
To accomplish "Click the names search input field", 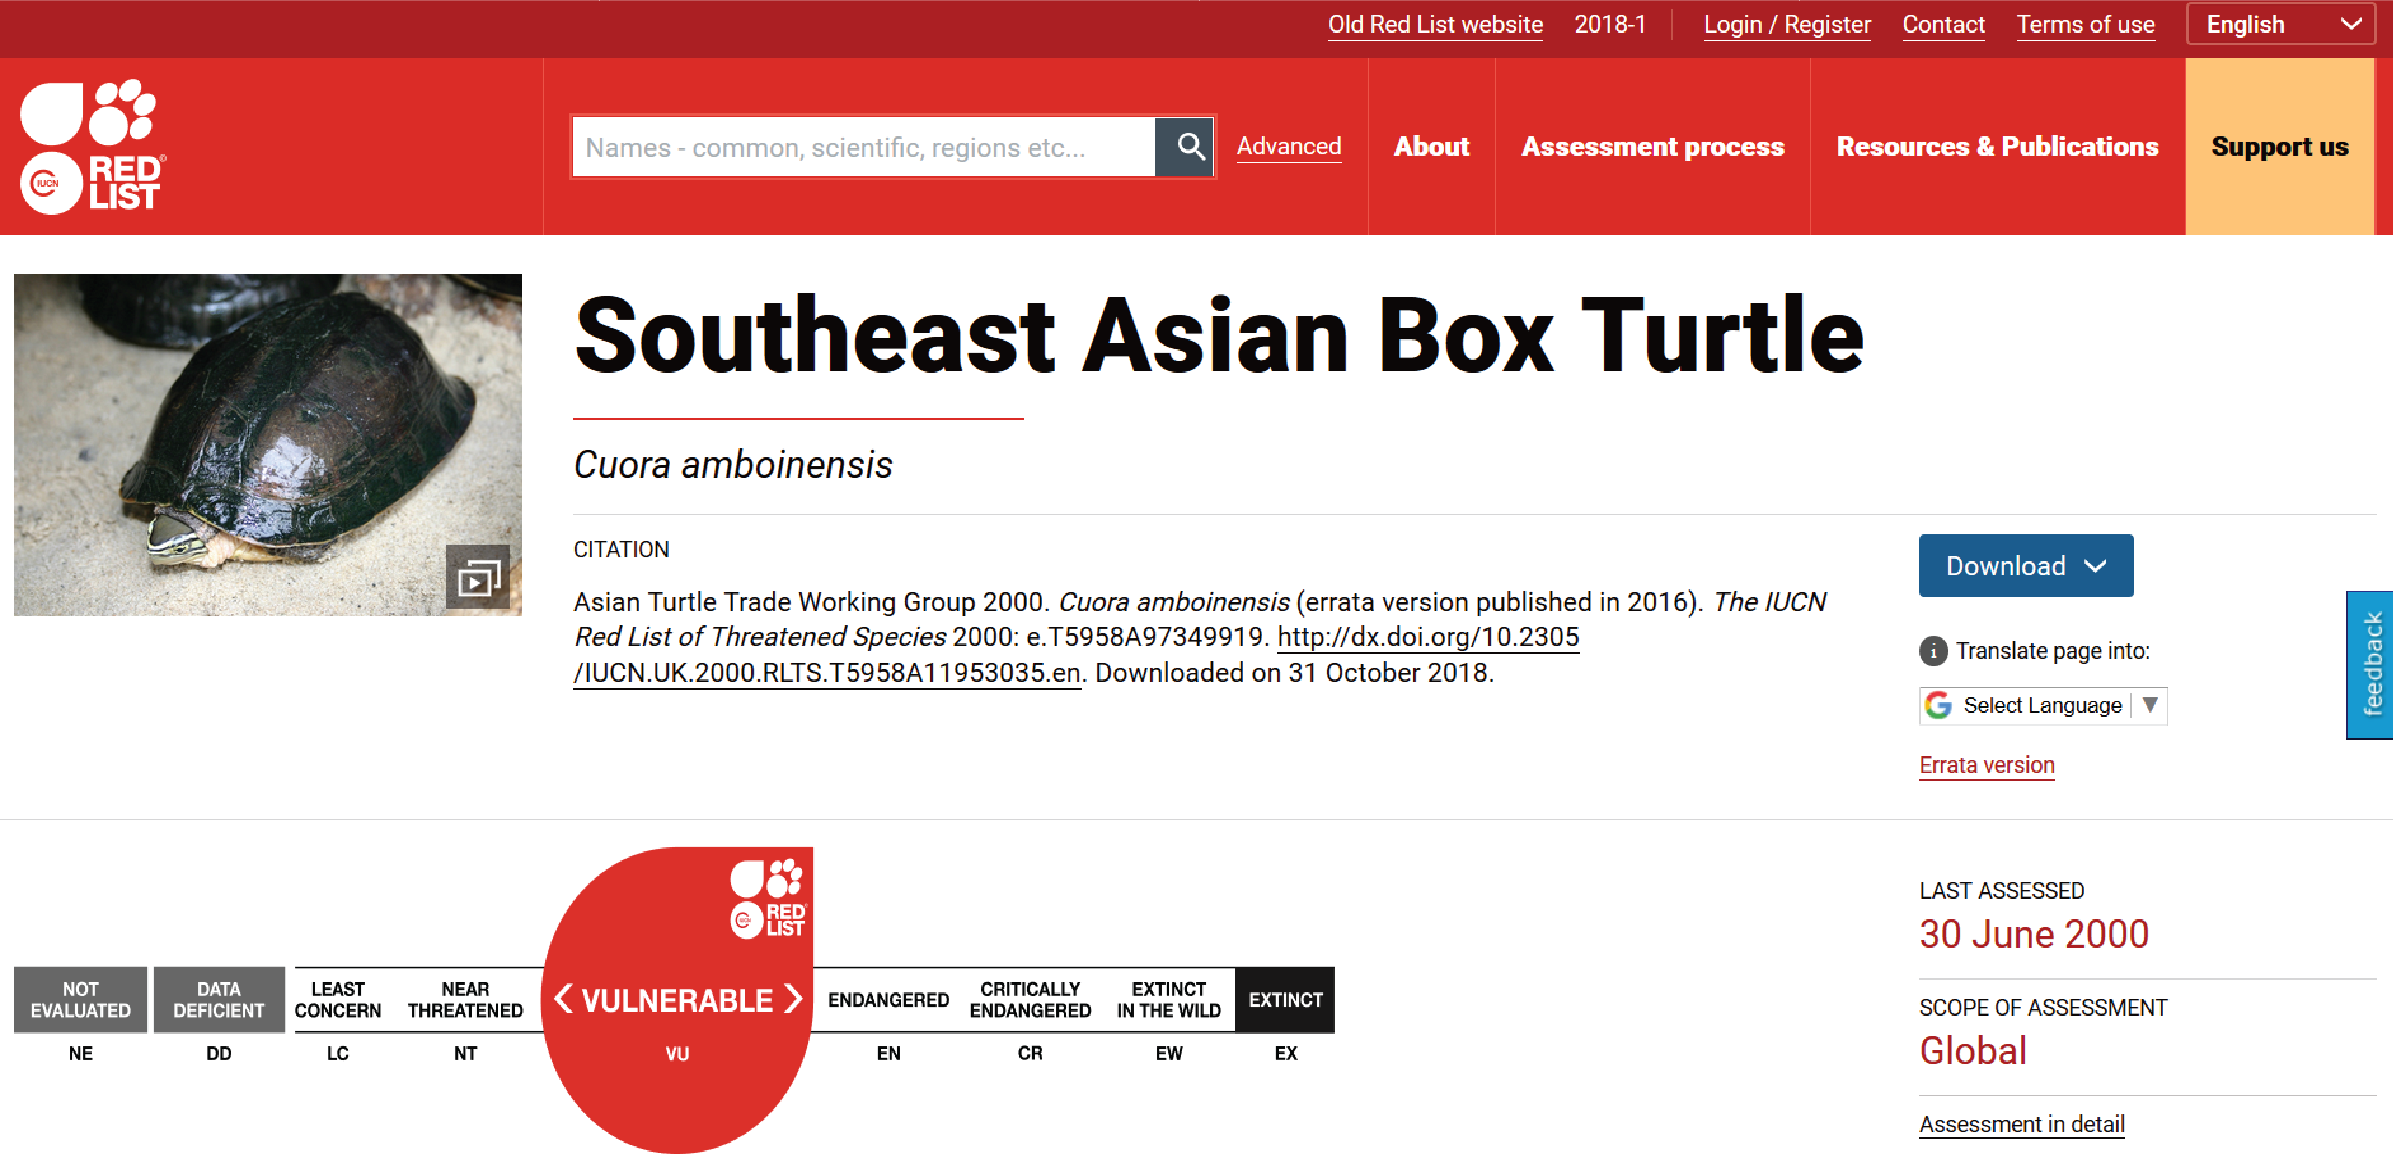I will coord(863,147).
